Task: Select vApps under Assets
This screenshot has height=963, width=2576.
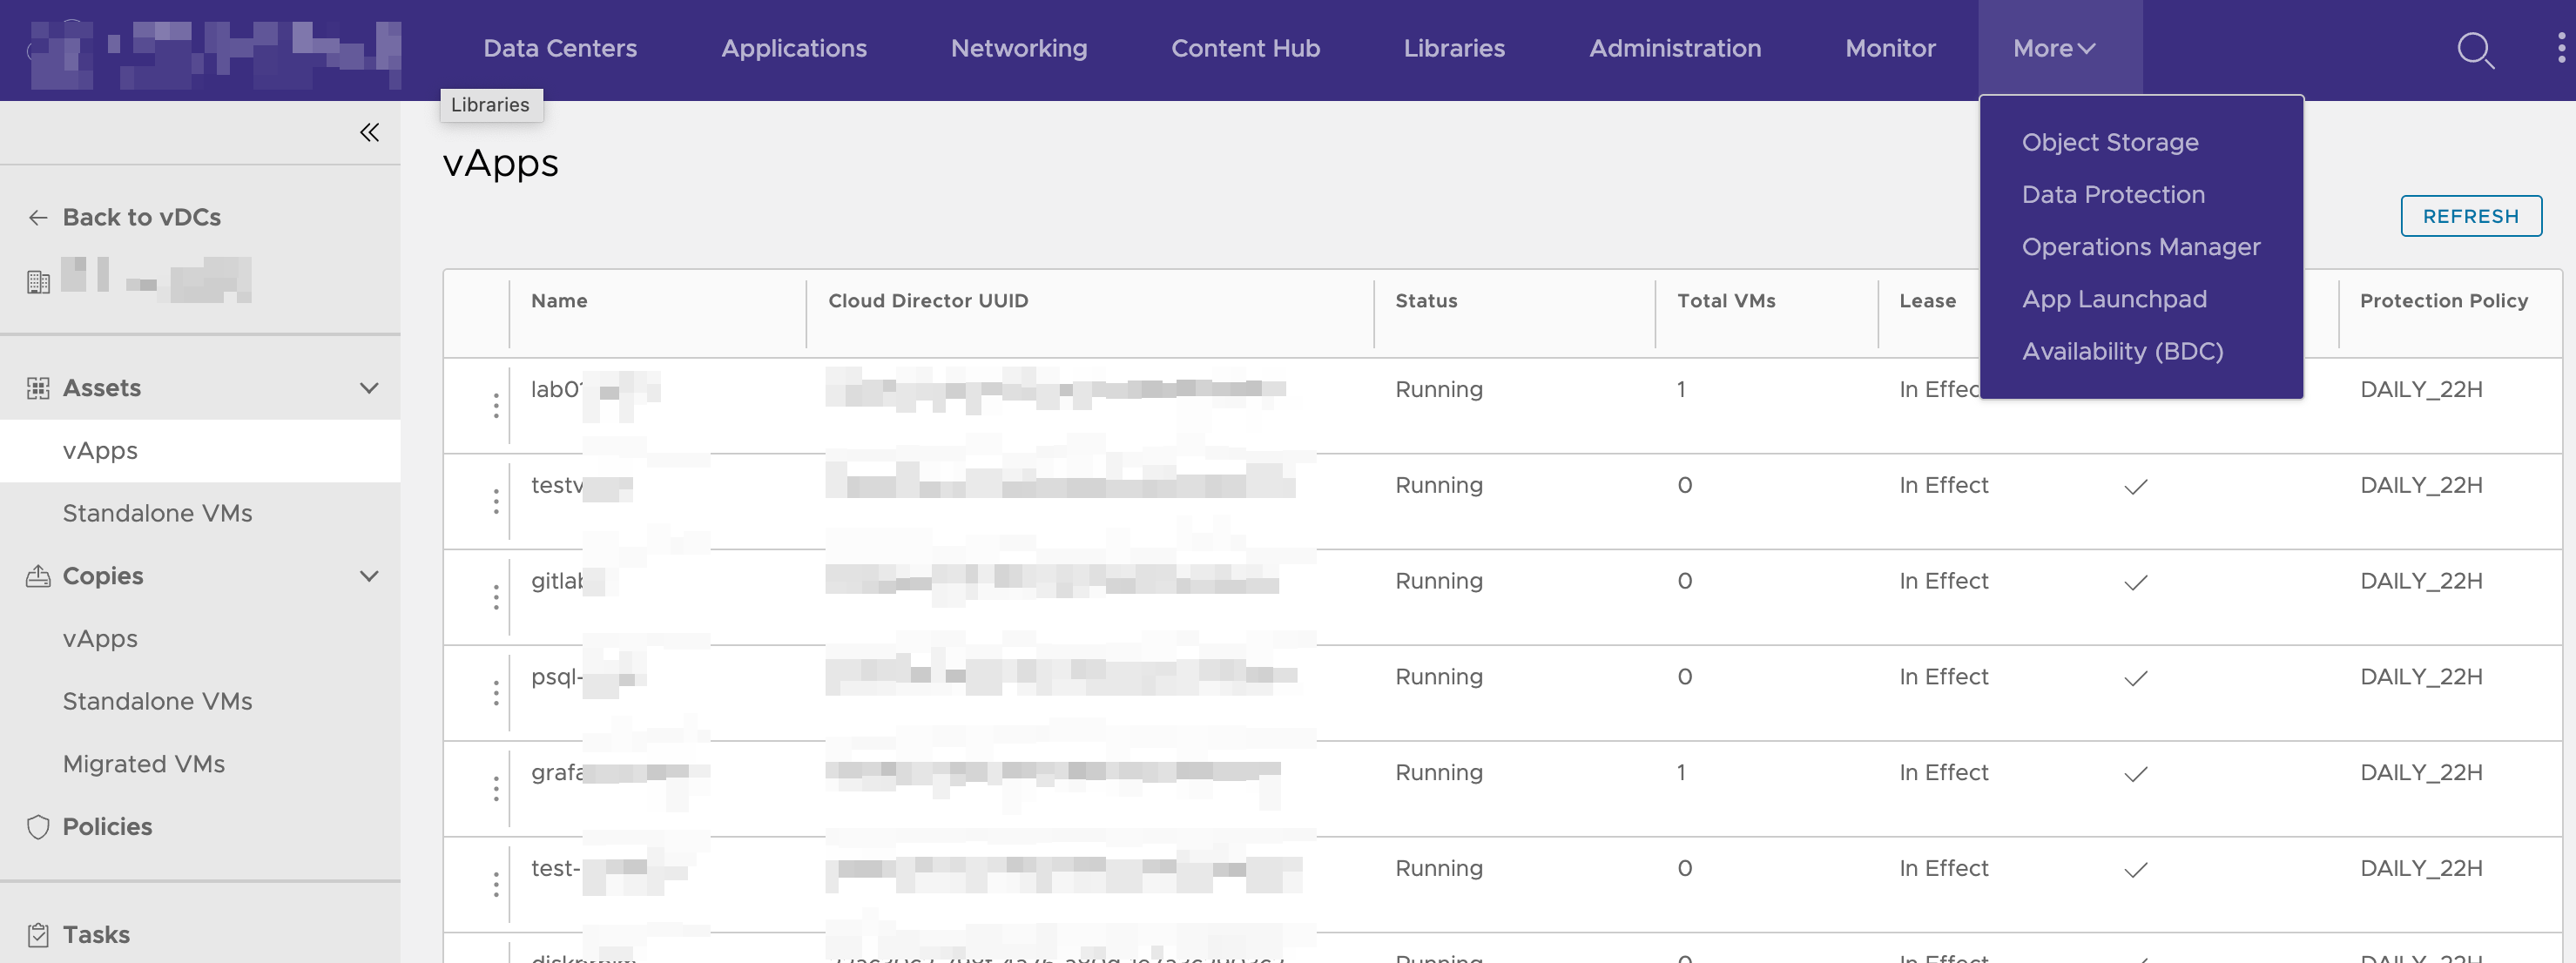Action: 200,451
